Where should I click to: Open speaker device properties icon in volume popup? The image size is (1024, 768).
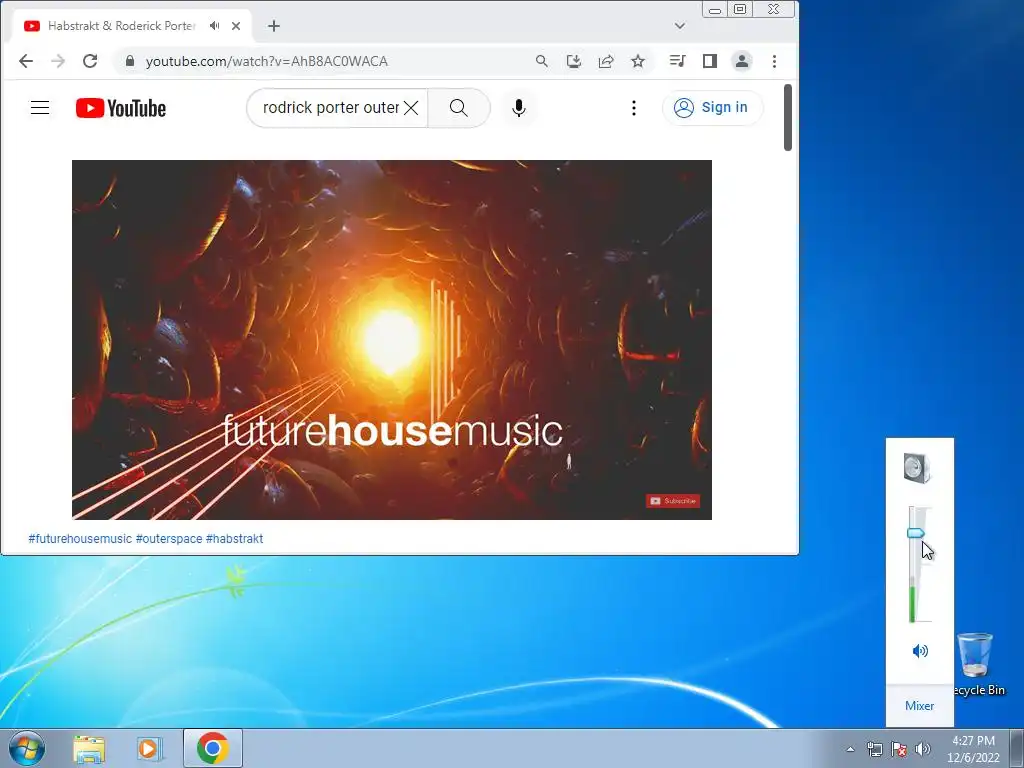[x=917, y=468]
